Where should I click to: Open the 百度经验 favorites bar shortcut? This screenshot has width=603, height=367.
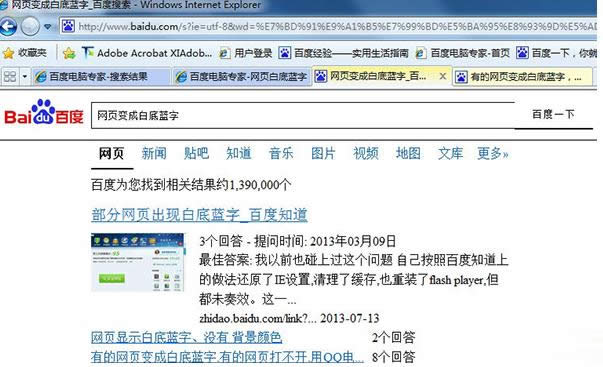(x=343, y=53)
